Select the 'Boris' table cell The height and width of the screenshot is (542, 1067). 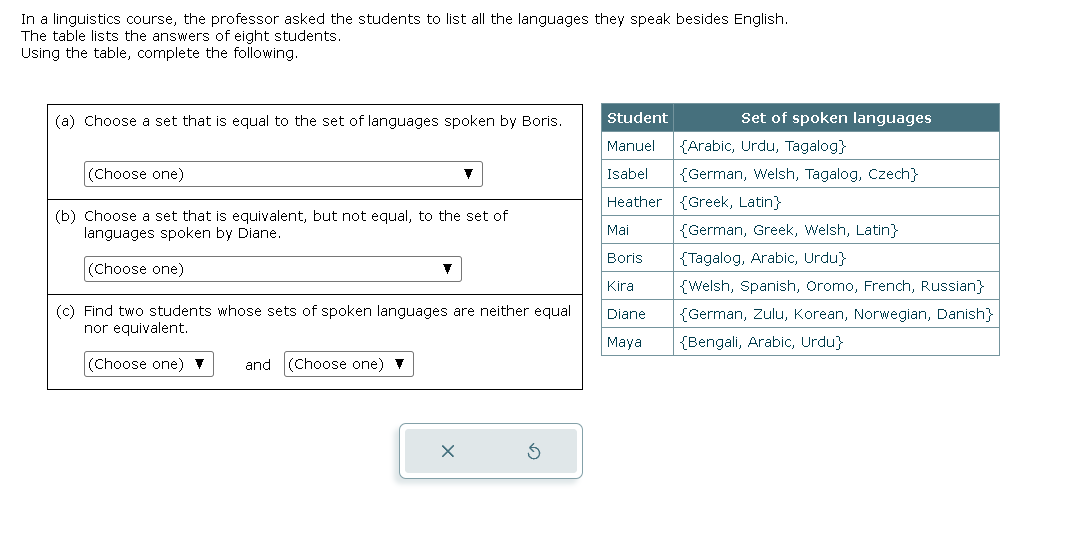(638, 257)
